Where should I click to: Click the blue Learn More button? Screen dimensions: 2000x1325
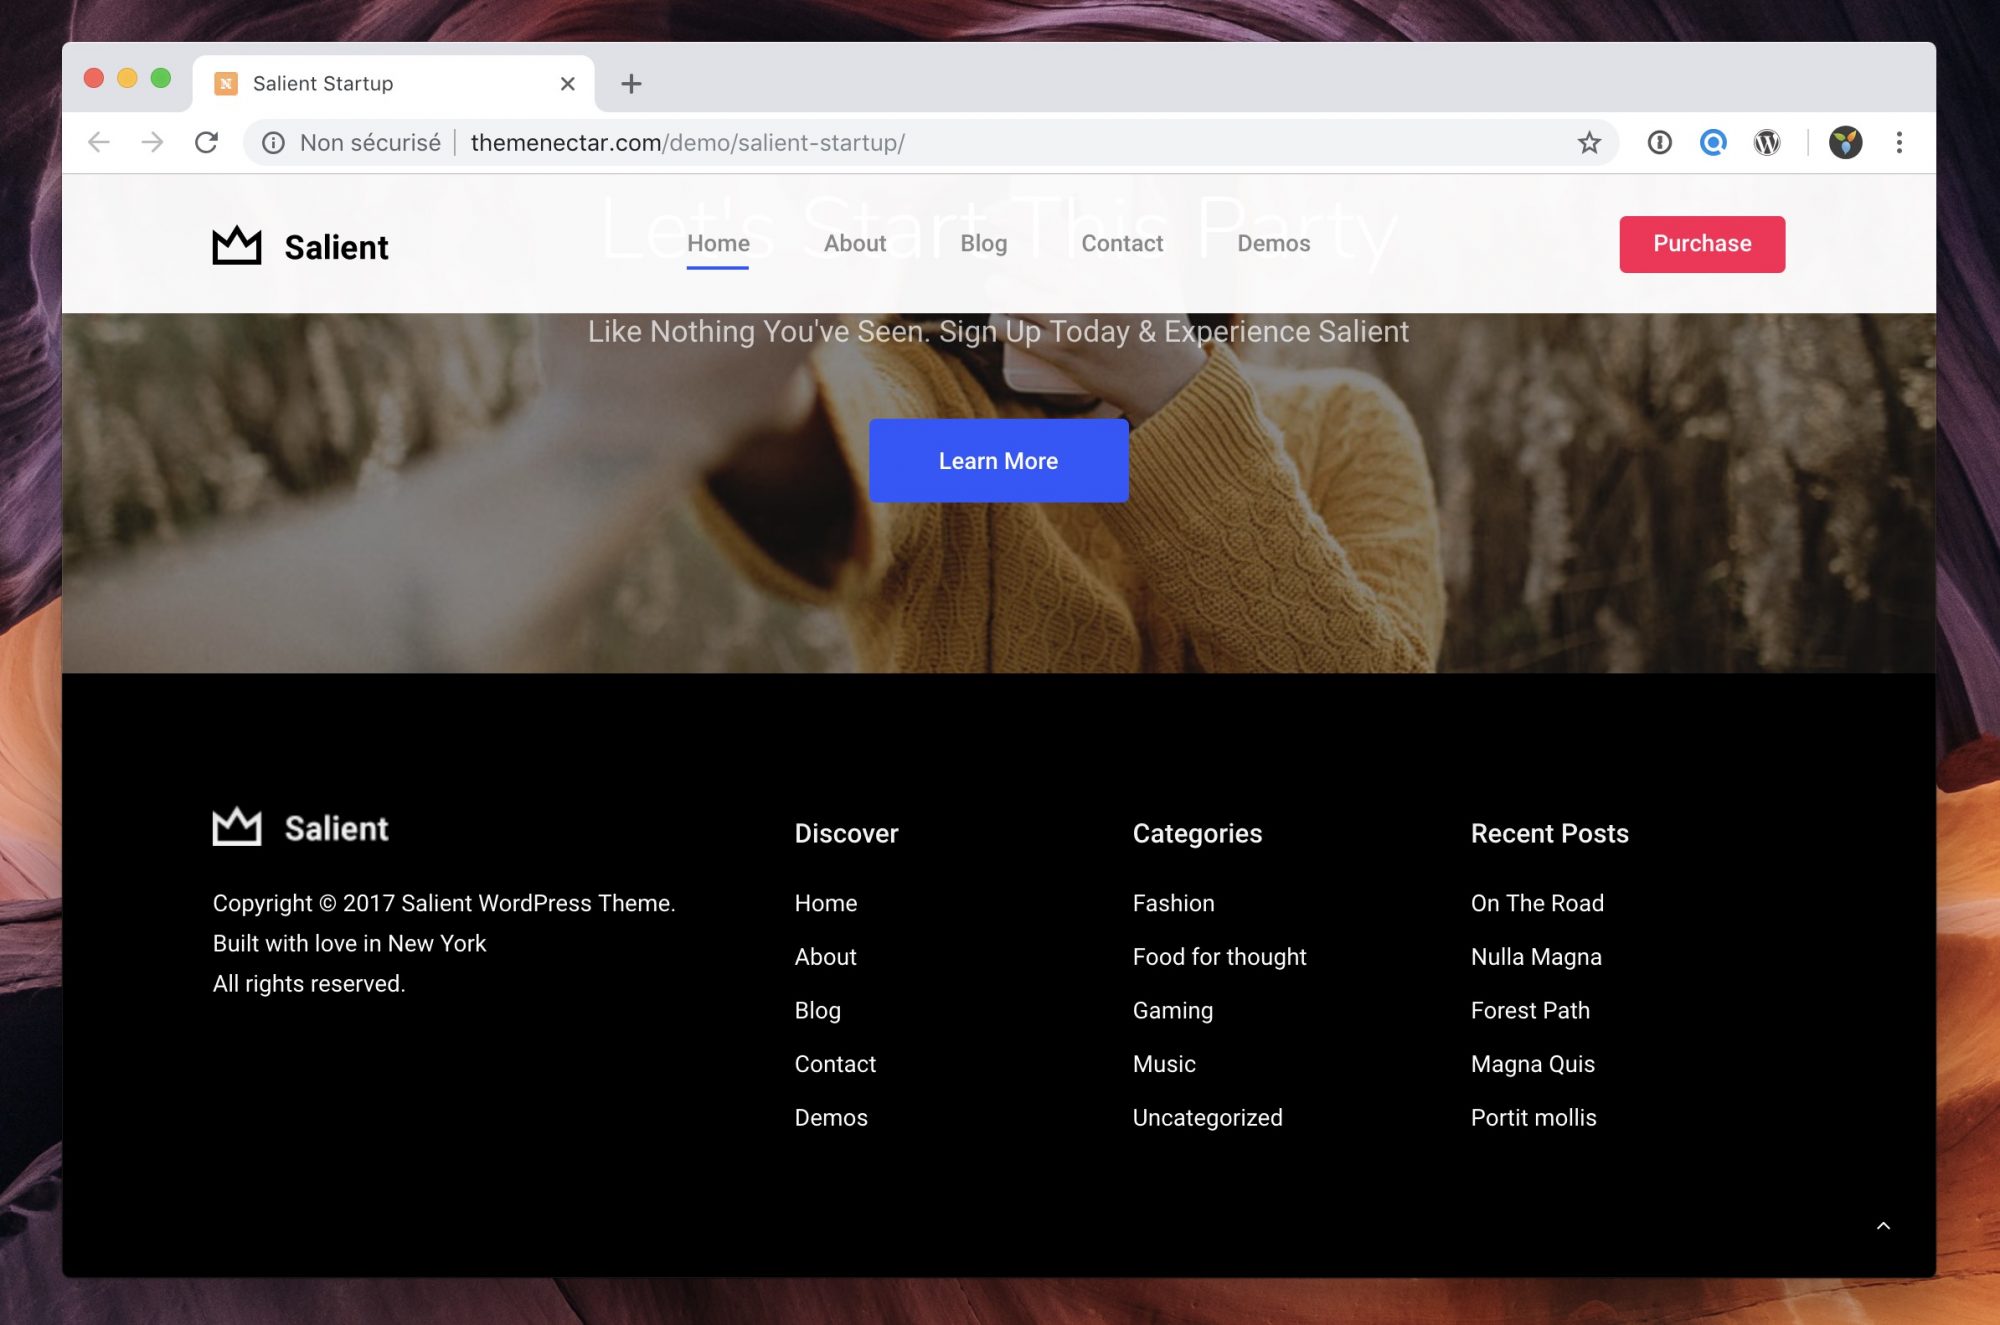pos(998,461)
